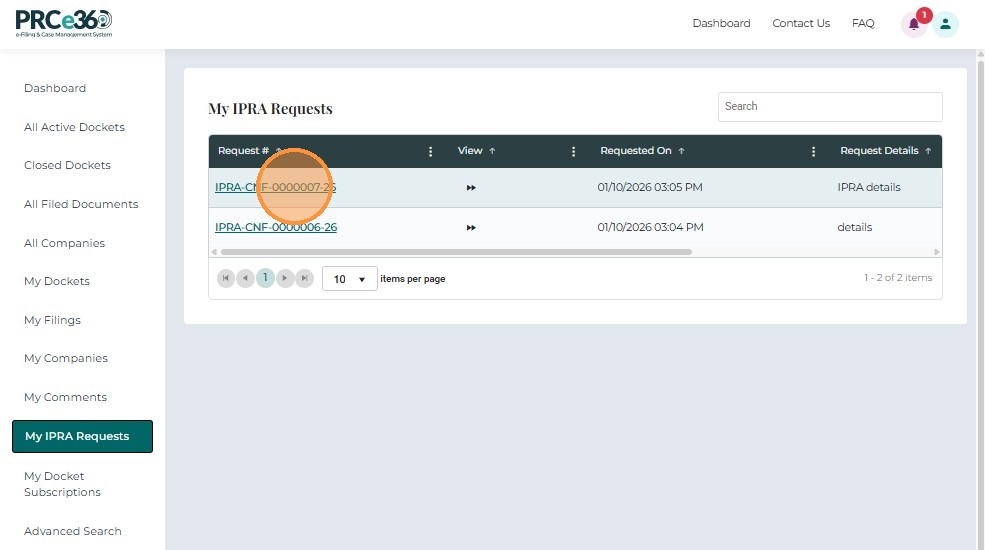Select Advanced Search in sidebar
This screenshot has width=985, height=550.
[x=73, y=531]
